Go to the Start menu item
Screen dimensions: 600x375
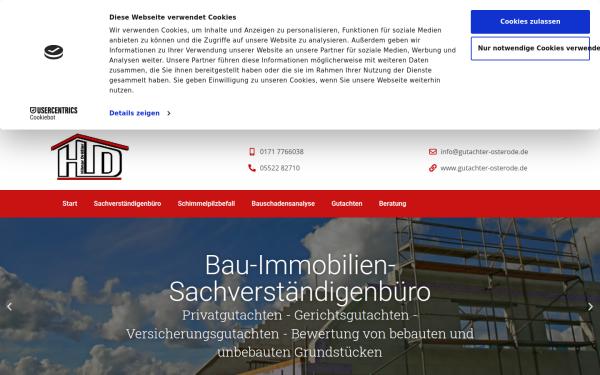[70, 204]
